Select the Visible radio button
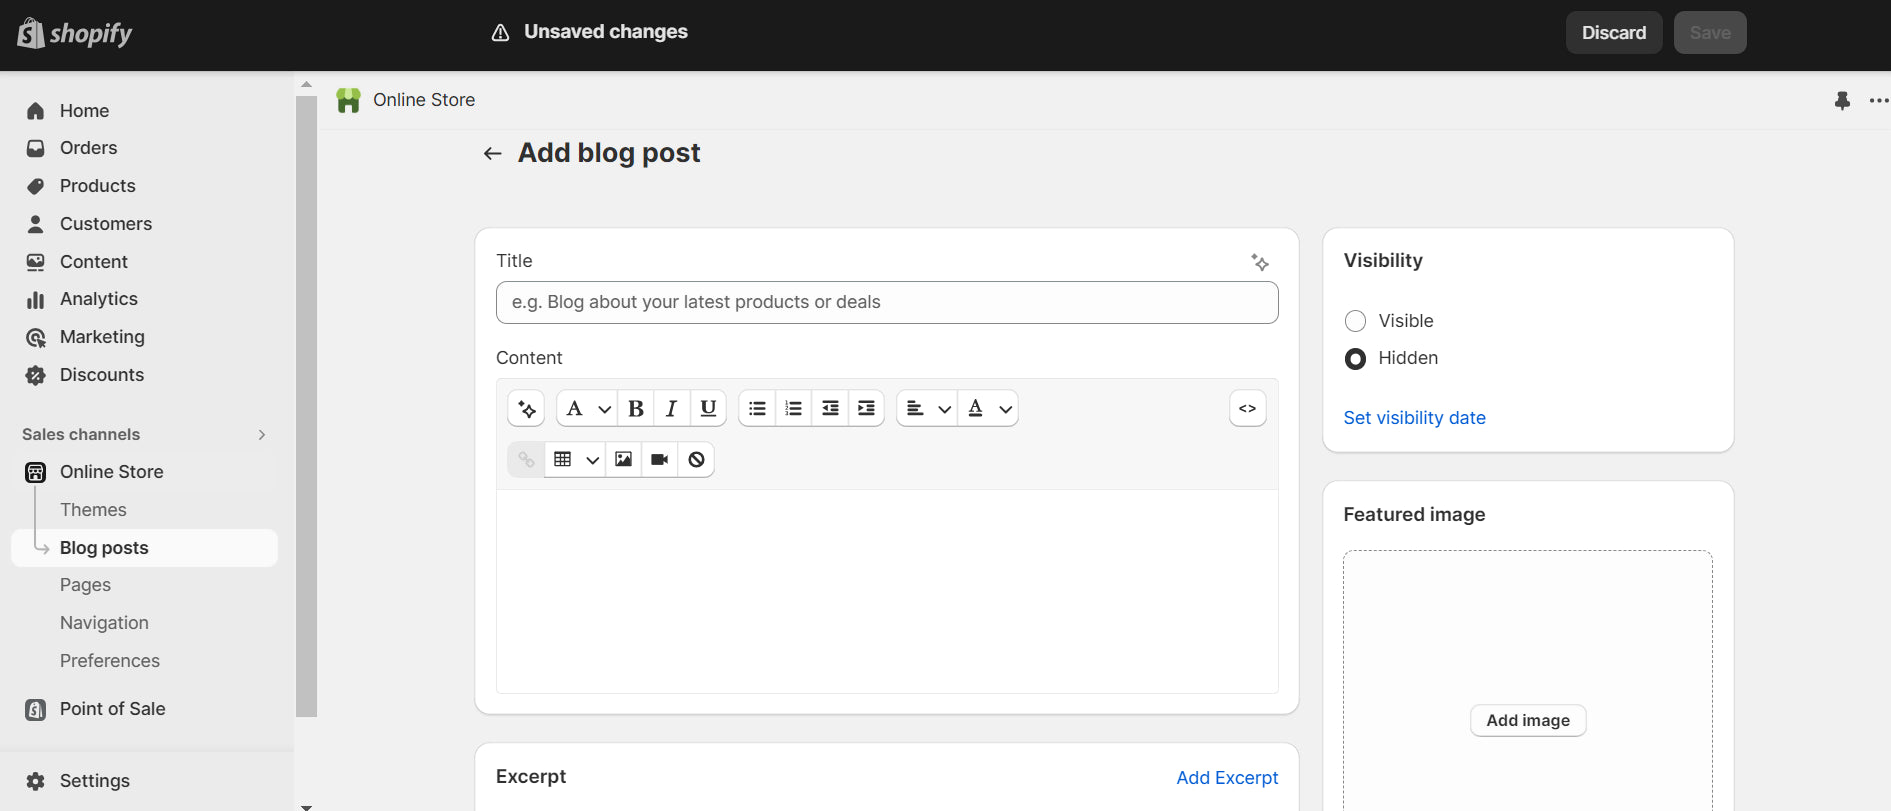1891x811 pixels. click(x=1355, y=321)
